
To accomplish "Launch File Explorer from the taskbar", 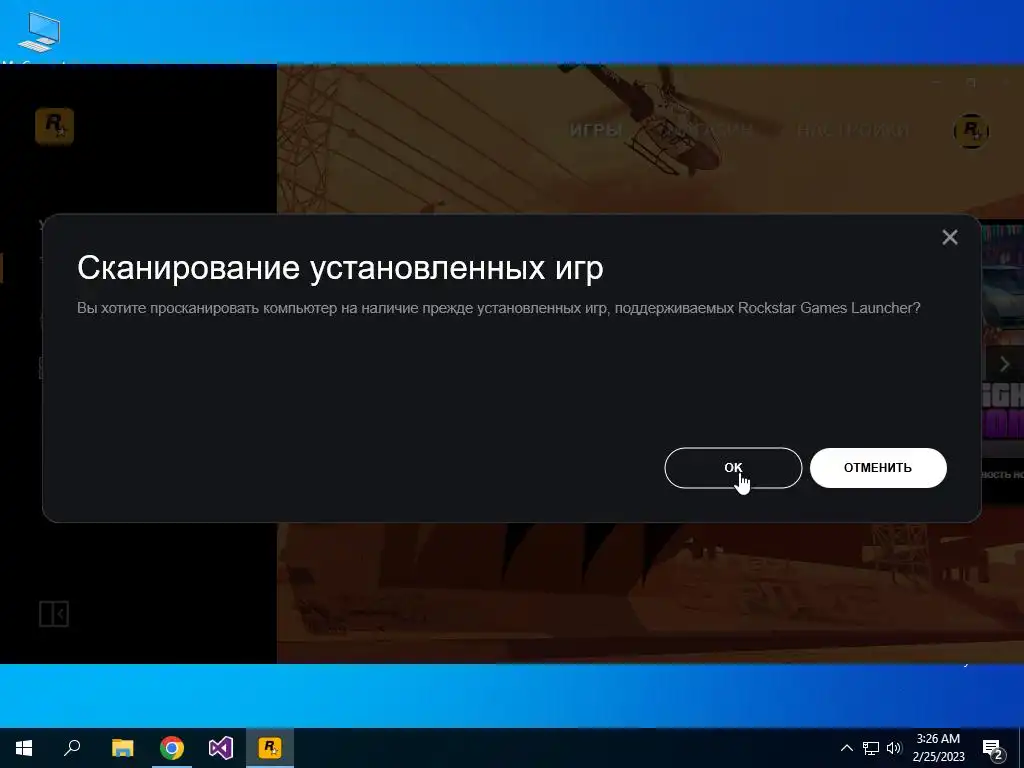I will point(122,748).
